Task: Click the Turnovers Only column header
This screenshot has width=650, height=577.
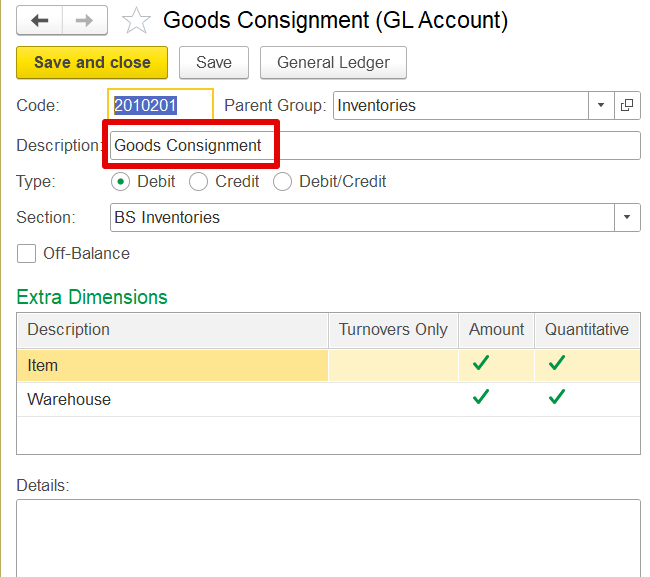Action: tap(393, 330)
